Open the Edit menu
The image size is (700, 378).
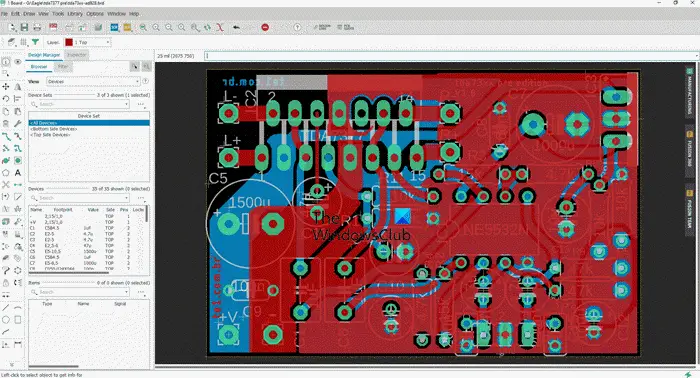point(16,14)
